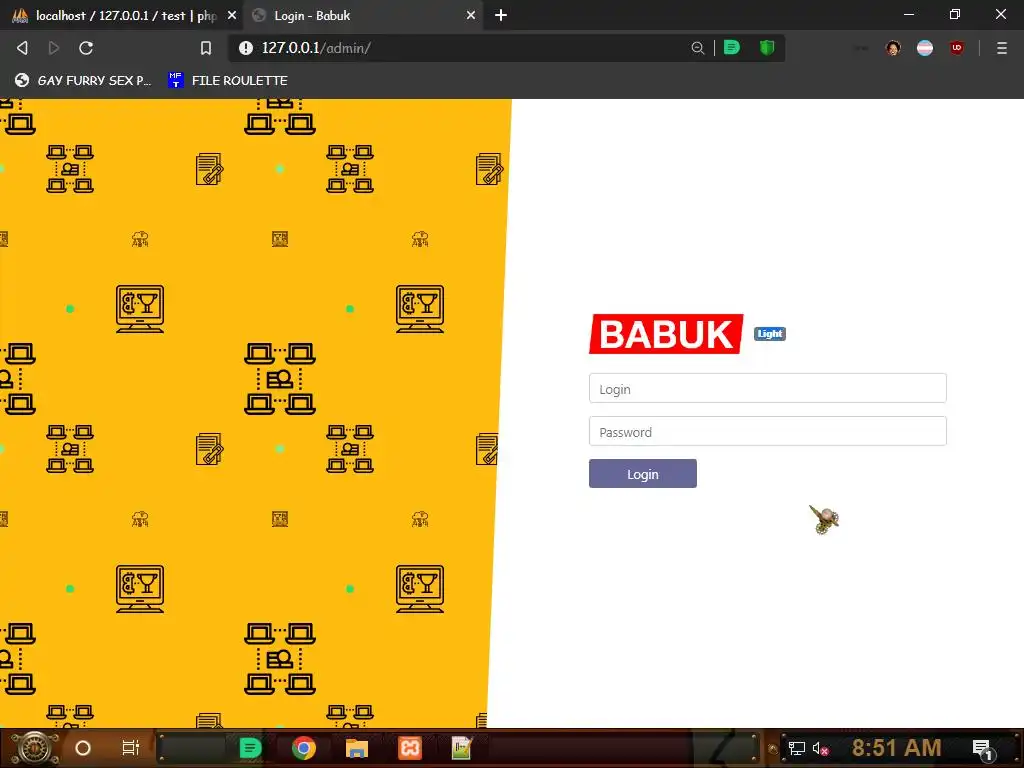Open File Explorer from the taskbar

pos(357,748)
